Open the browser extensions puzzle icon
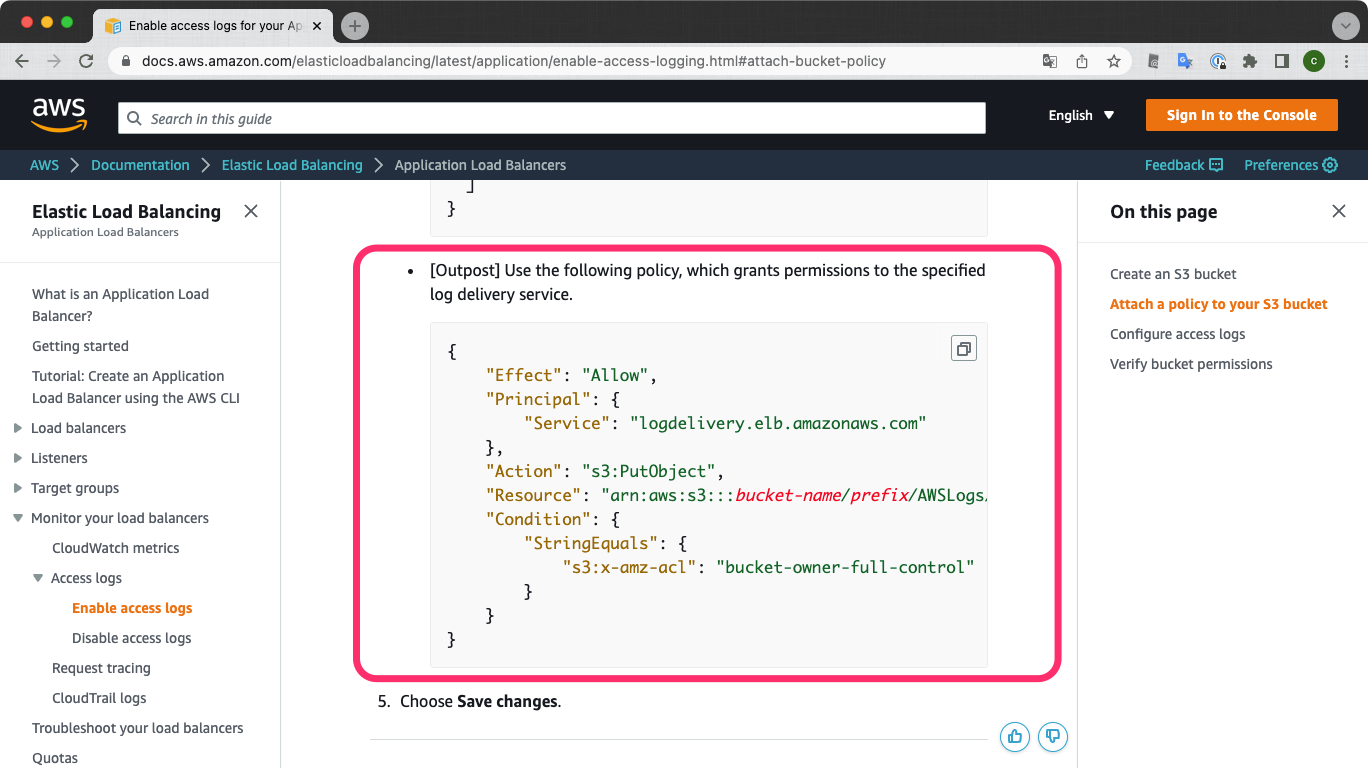The width and height of the screenshot is (1368, 768). 1249,61
